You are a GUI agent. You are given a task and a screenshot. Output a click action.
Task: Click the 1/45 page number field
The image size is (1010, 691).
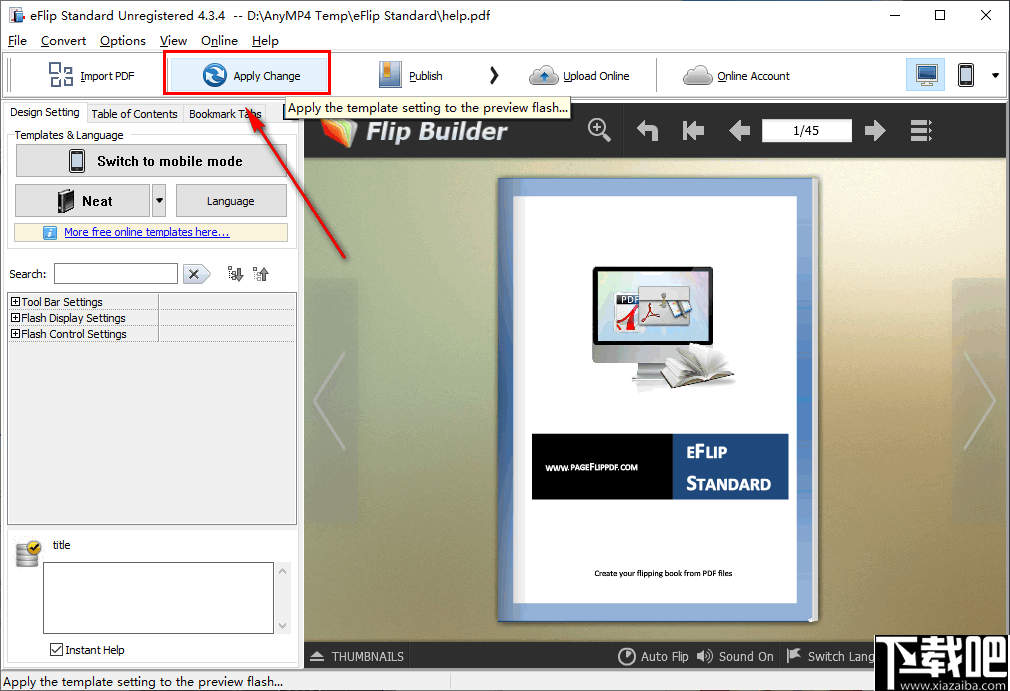click(x=806, y=131)
